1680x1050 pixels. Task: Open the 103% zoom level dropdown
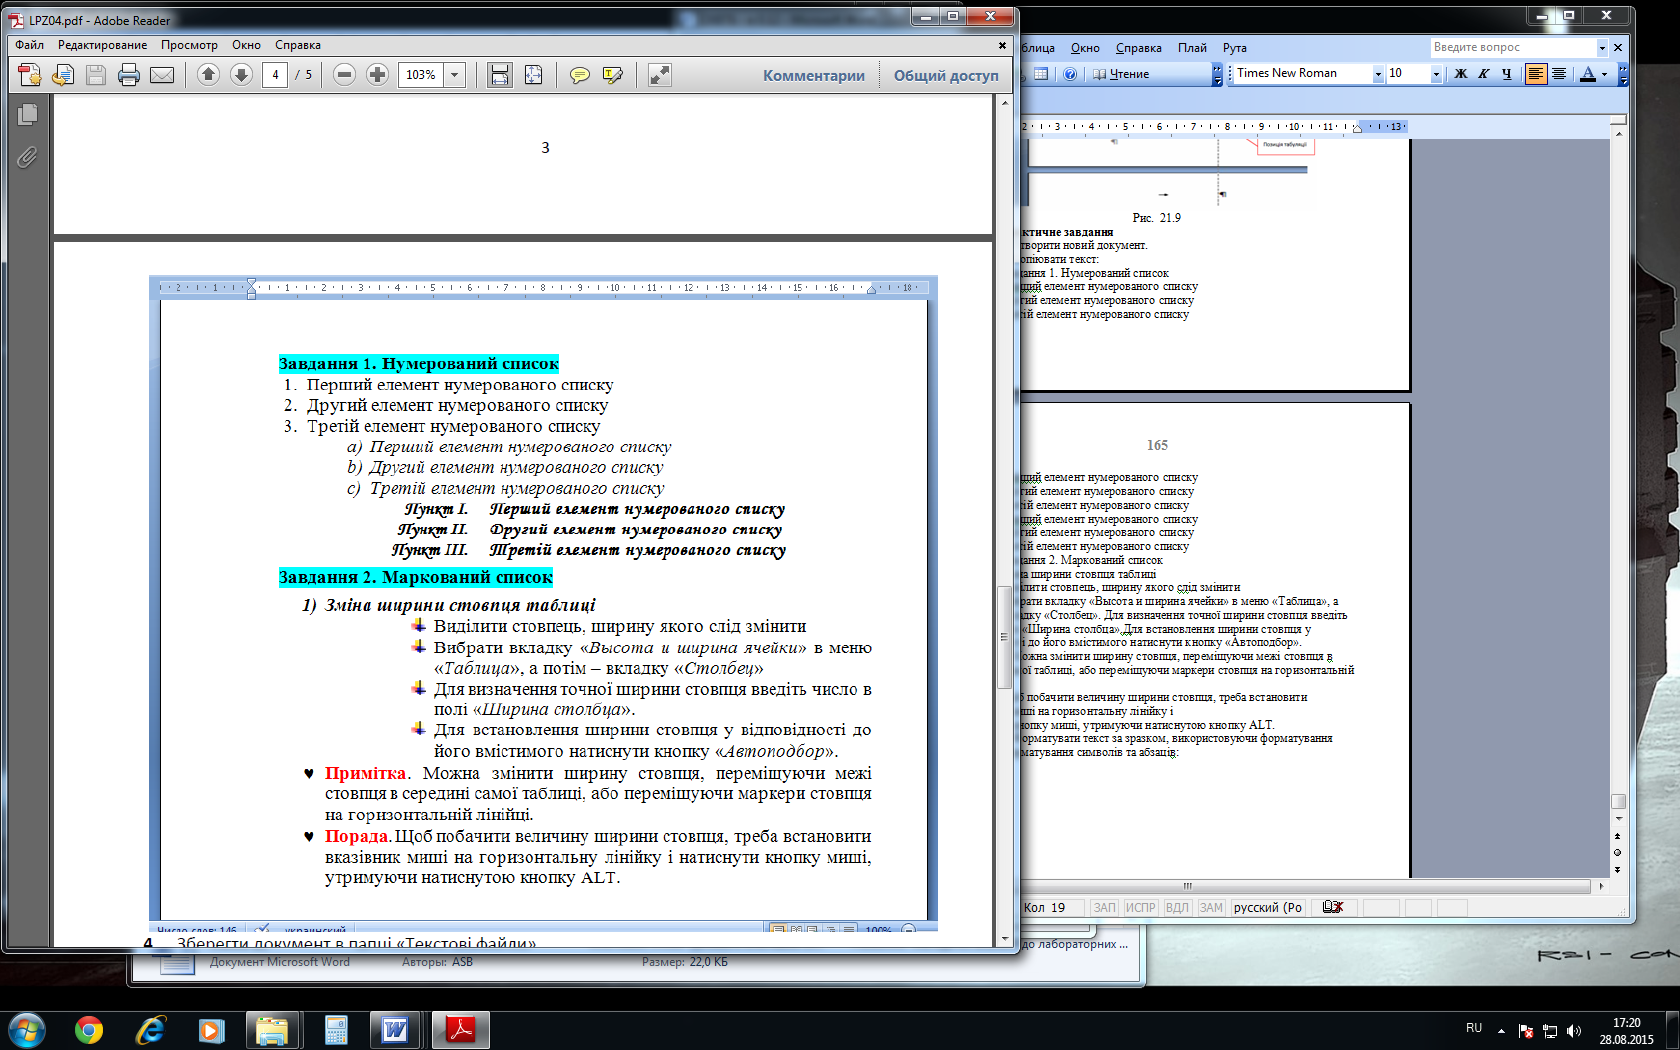(x=455, y=75)
